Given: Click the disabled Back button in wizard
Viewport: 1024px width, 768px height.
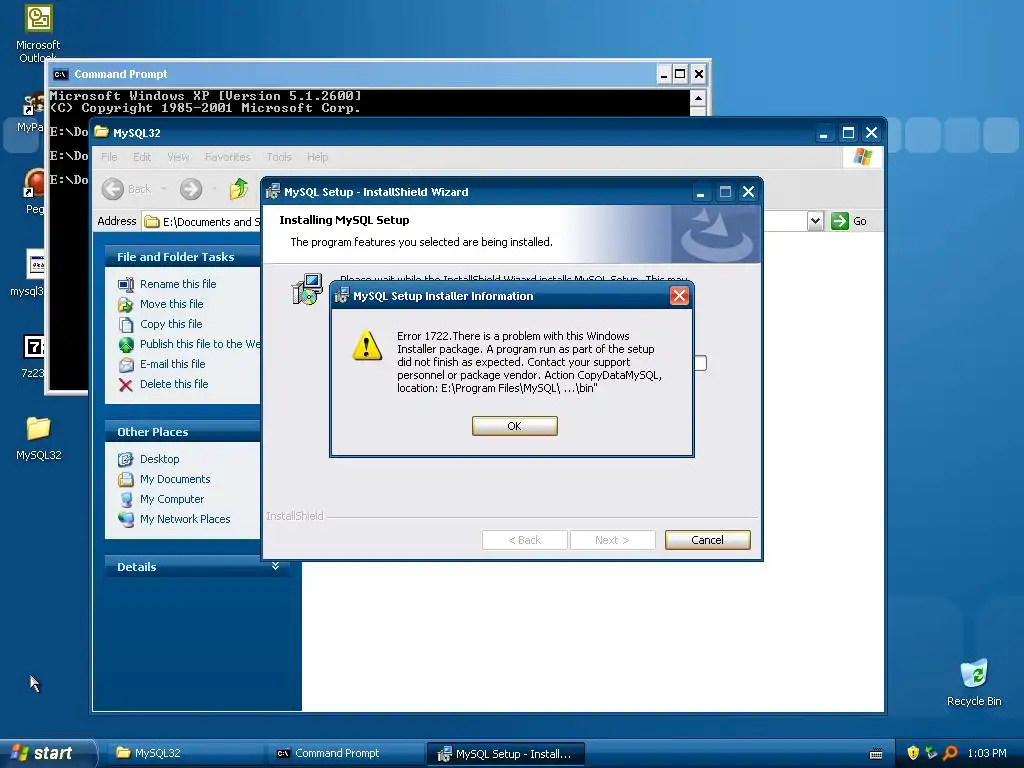Looking at the screenshot, I should click(524, 540).
